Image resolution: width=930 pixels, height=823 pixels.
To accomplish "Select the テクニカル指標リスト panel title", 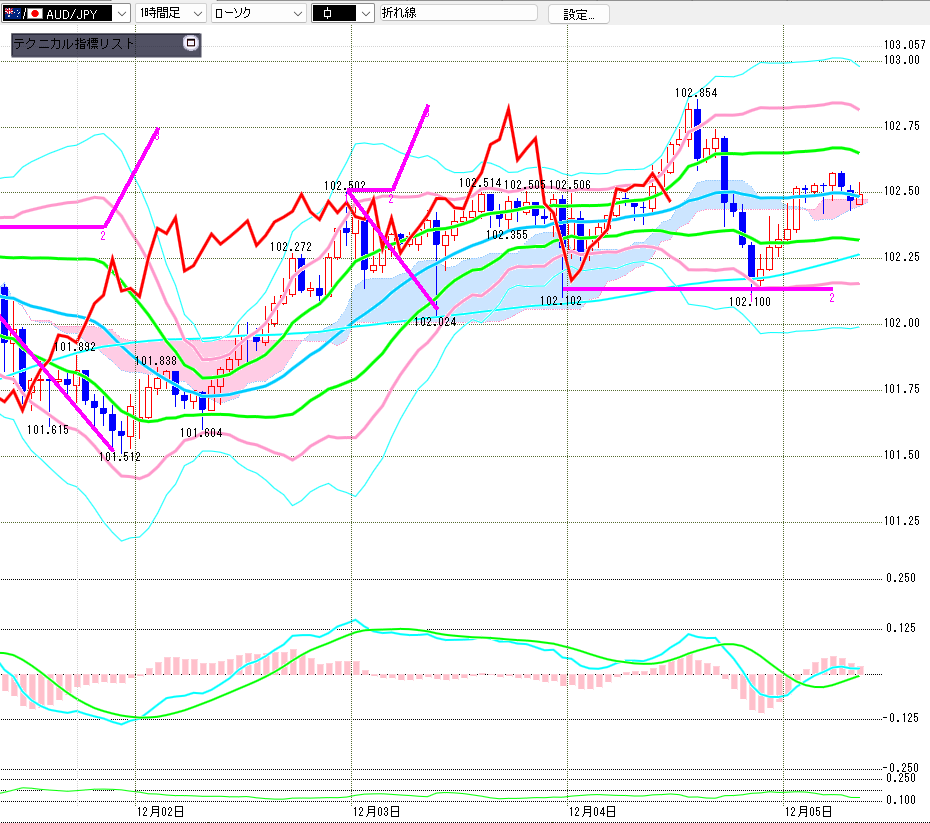I will 74,45.
